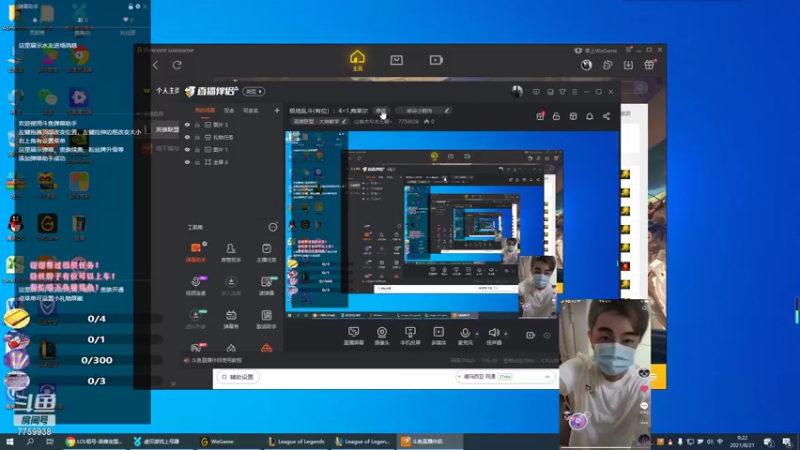This screenshot has width=800, height=450.
Task: Open the share icon in streaming header
Action: pos(606,116)
